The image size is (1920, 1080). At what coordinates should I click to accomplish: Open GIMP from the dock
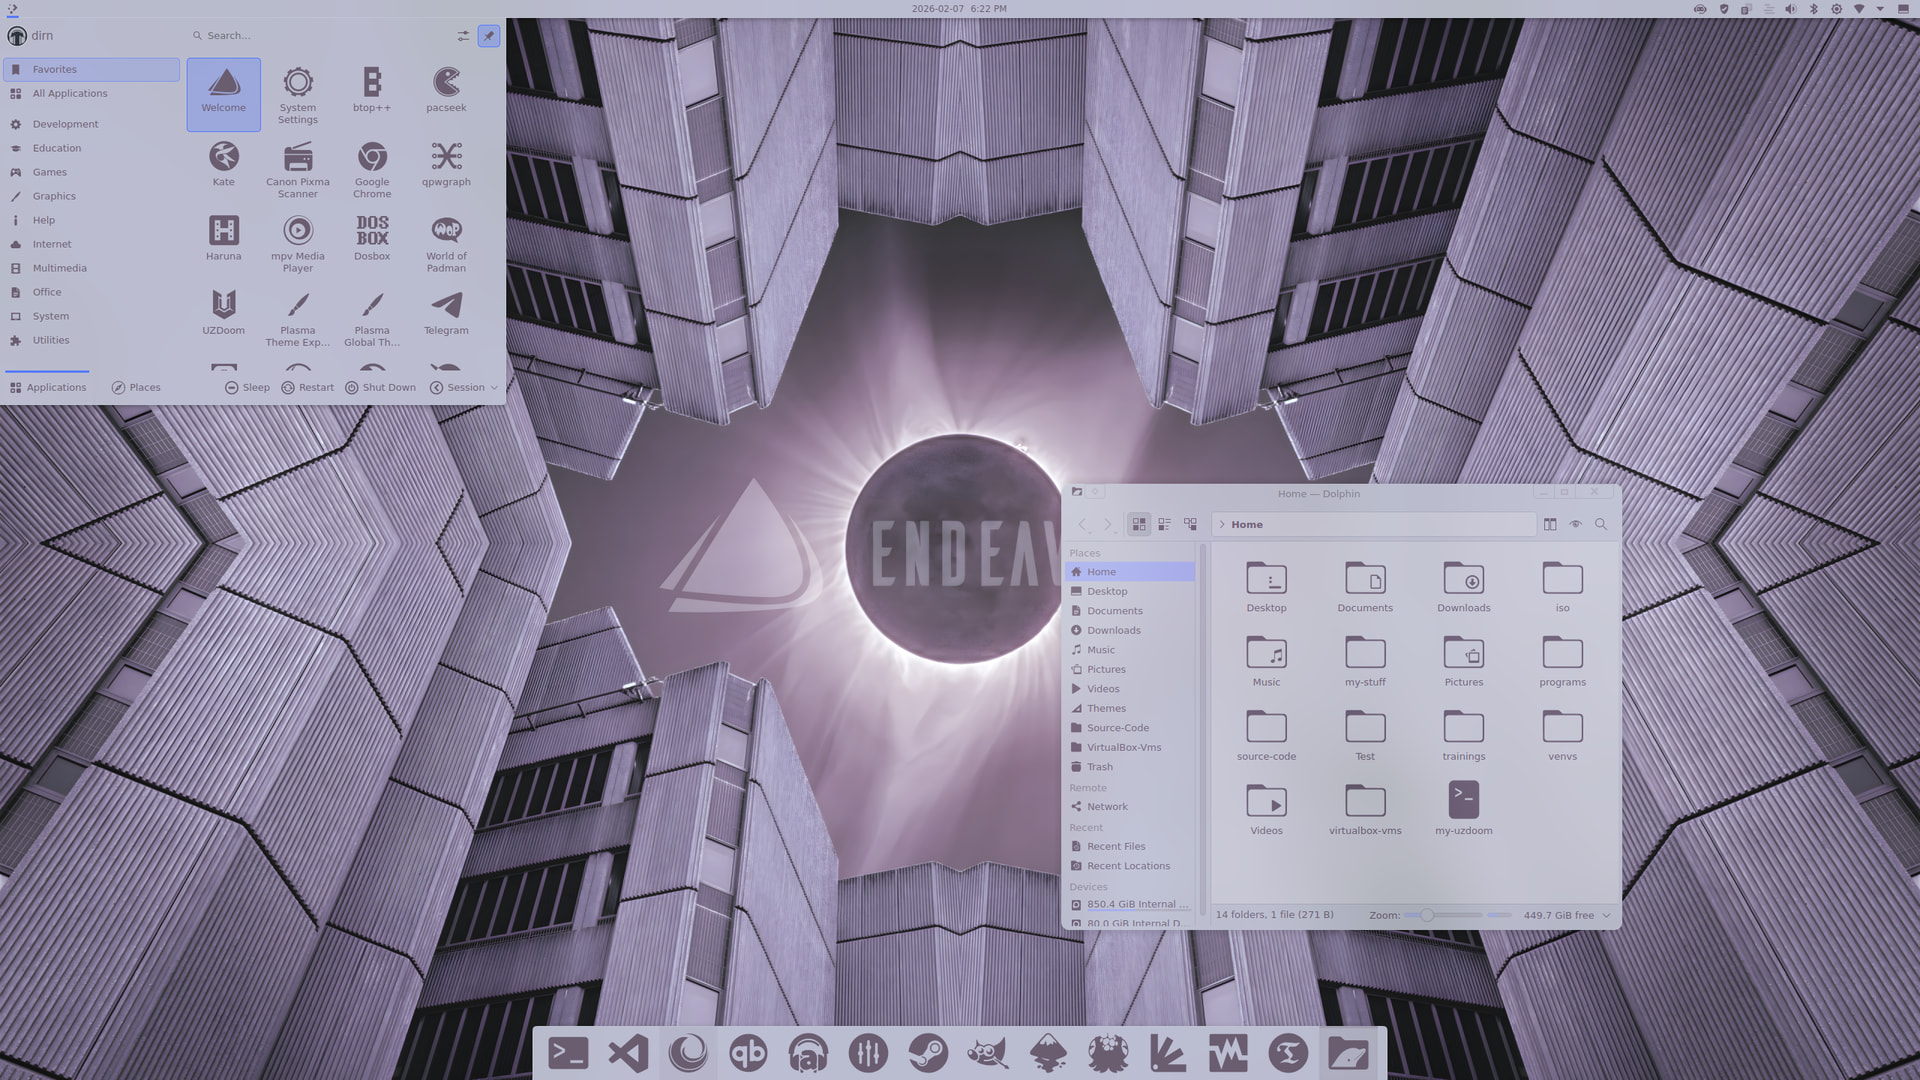pyautogui.click(x=987, y=1053)
